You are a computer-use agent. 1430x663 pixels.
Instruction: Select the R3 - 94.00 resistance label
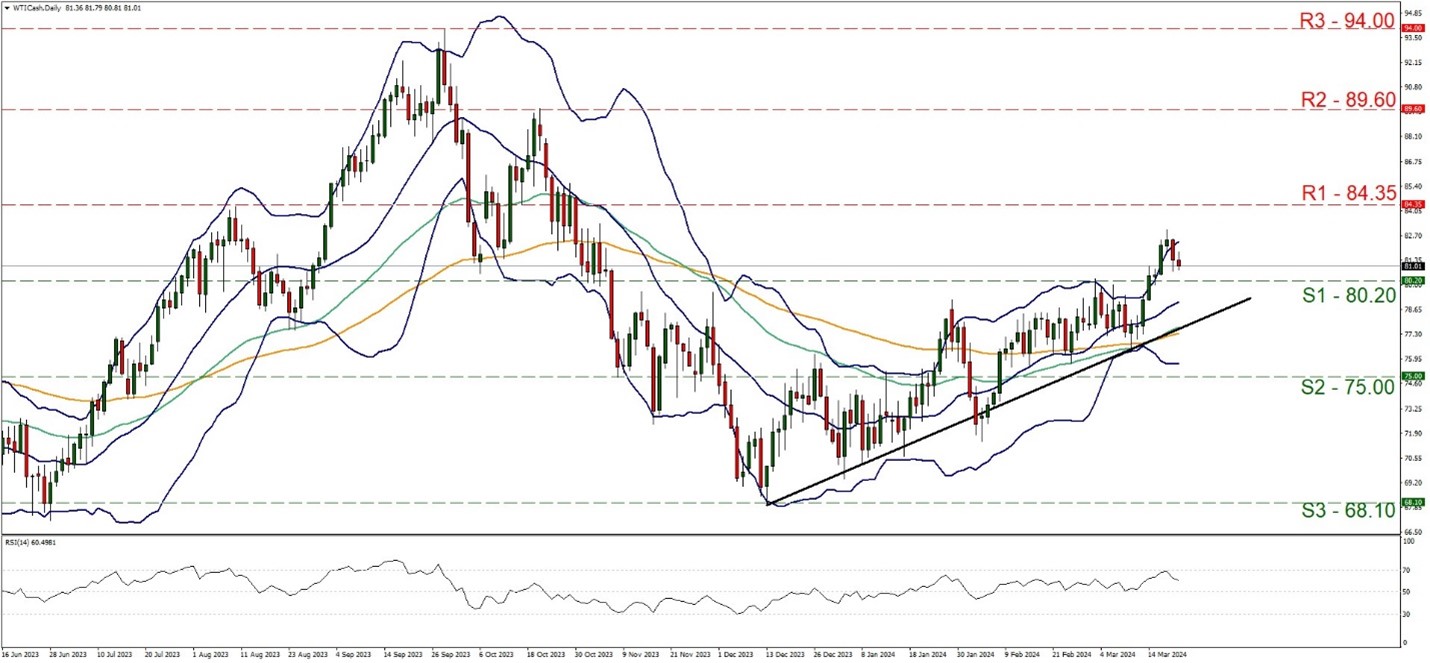[x=1347, y=18]
